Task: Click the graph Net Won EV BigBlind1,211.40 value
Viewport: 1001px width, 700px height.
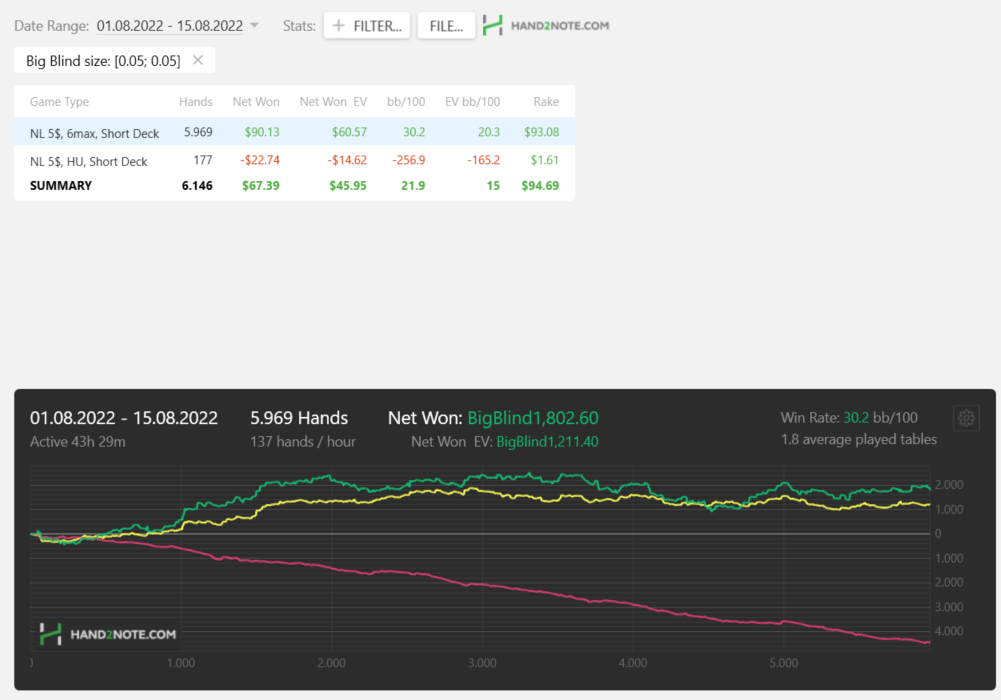Action: pyautogui.click(x=547, y=442)
